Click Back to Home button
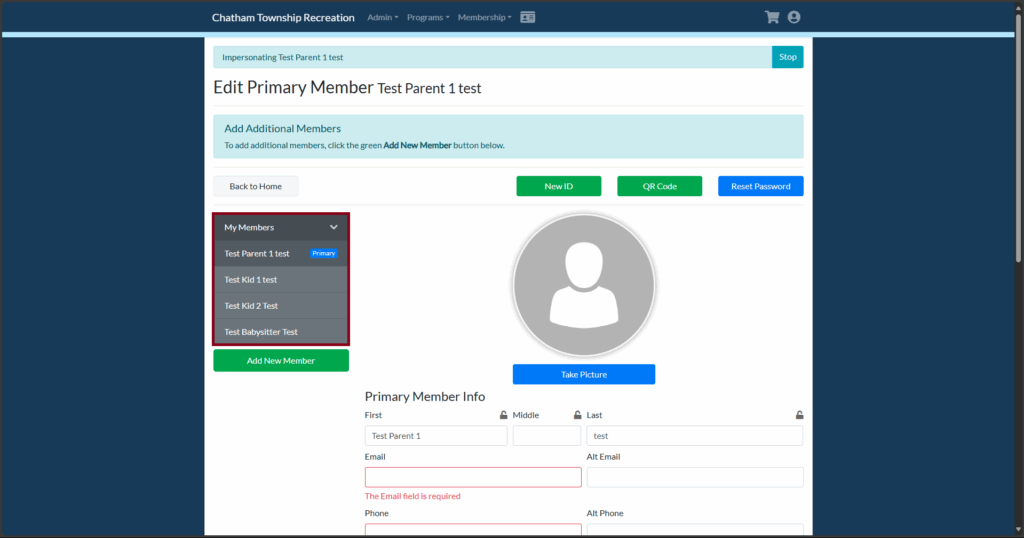This screenshot has height=538, width=1024. pos(255,186)
